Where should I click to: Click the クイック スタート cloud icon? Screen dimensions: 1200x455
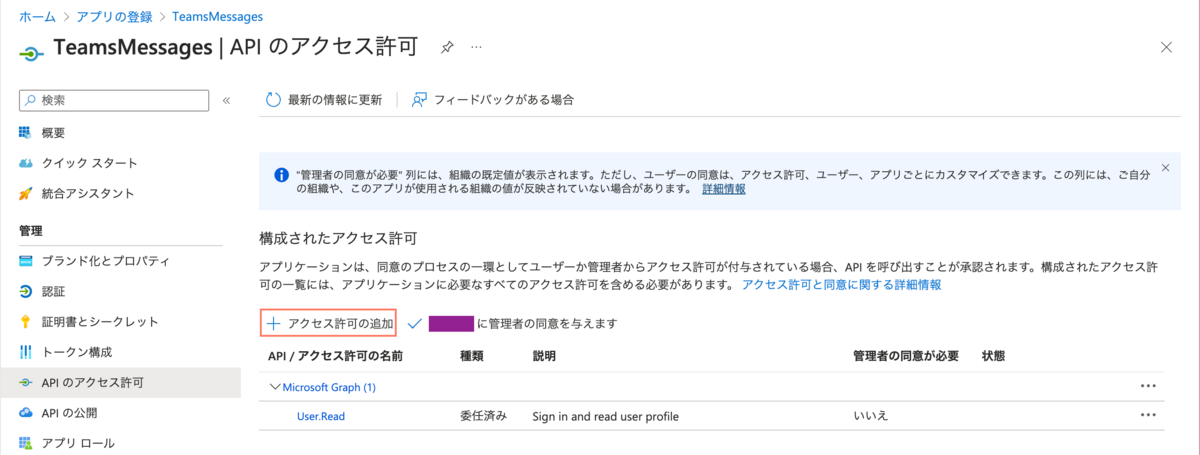(x=26, y=163)
